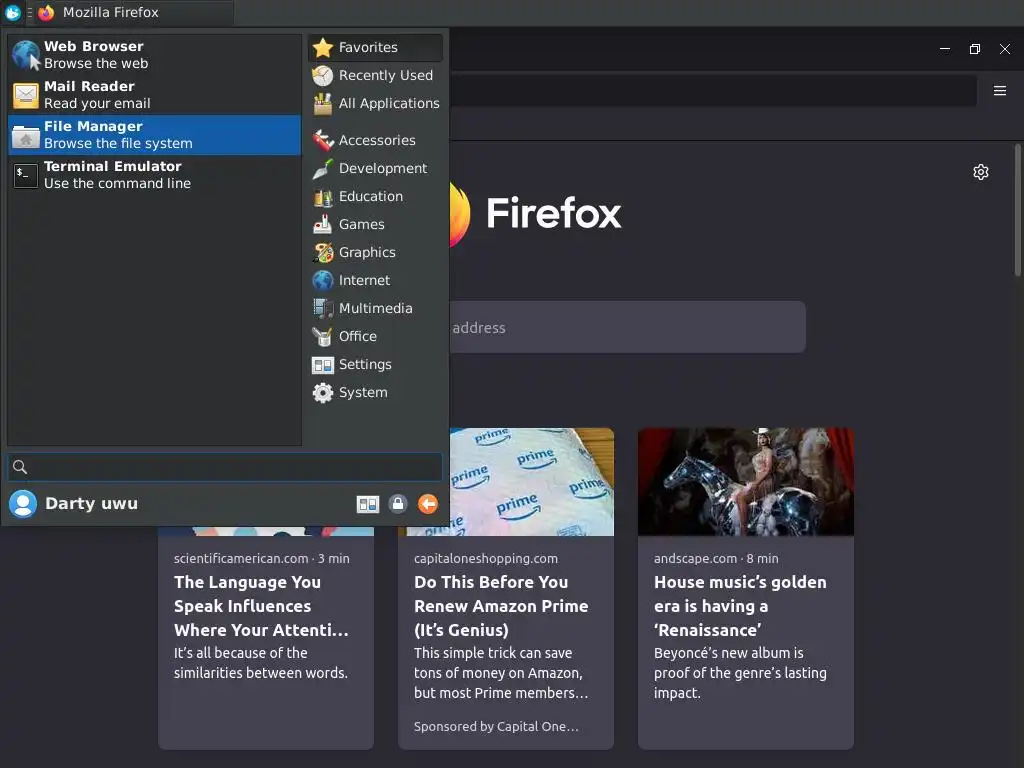Image resolution: width=1024 pixels, height=768 pixels.
Task: Open the Internet category
Action: (x=376, y=280)
